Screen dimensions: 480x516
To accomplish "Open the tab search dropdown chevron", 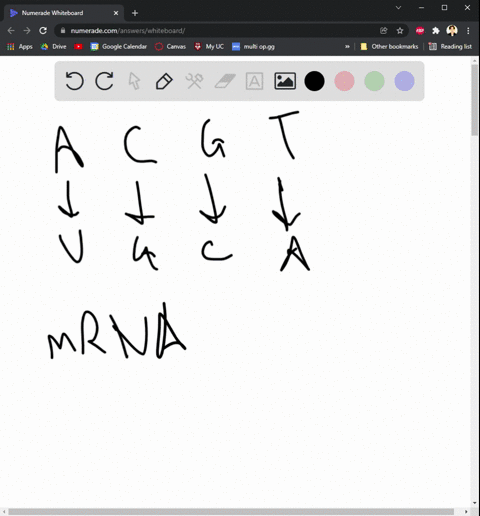I will (398, 7).
